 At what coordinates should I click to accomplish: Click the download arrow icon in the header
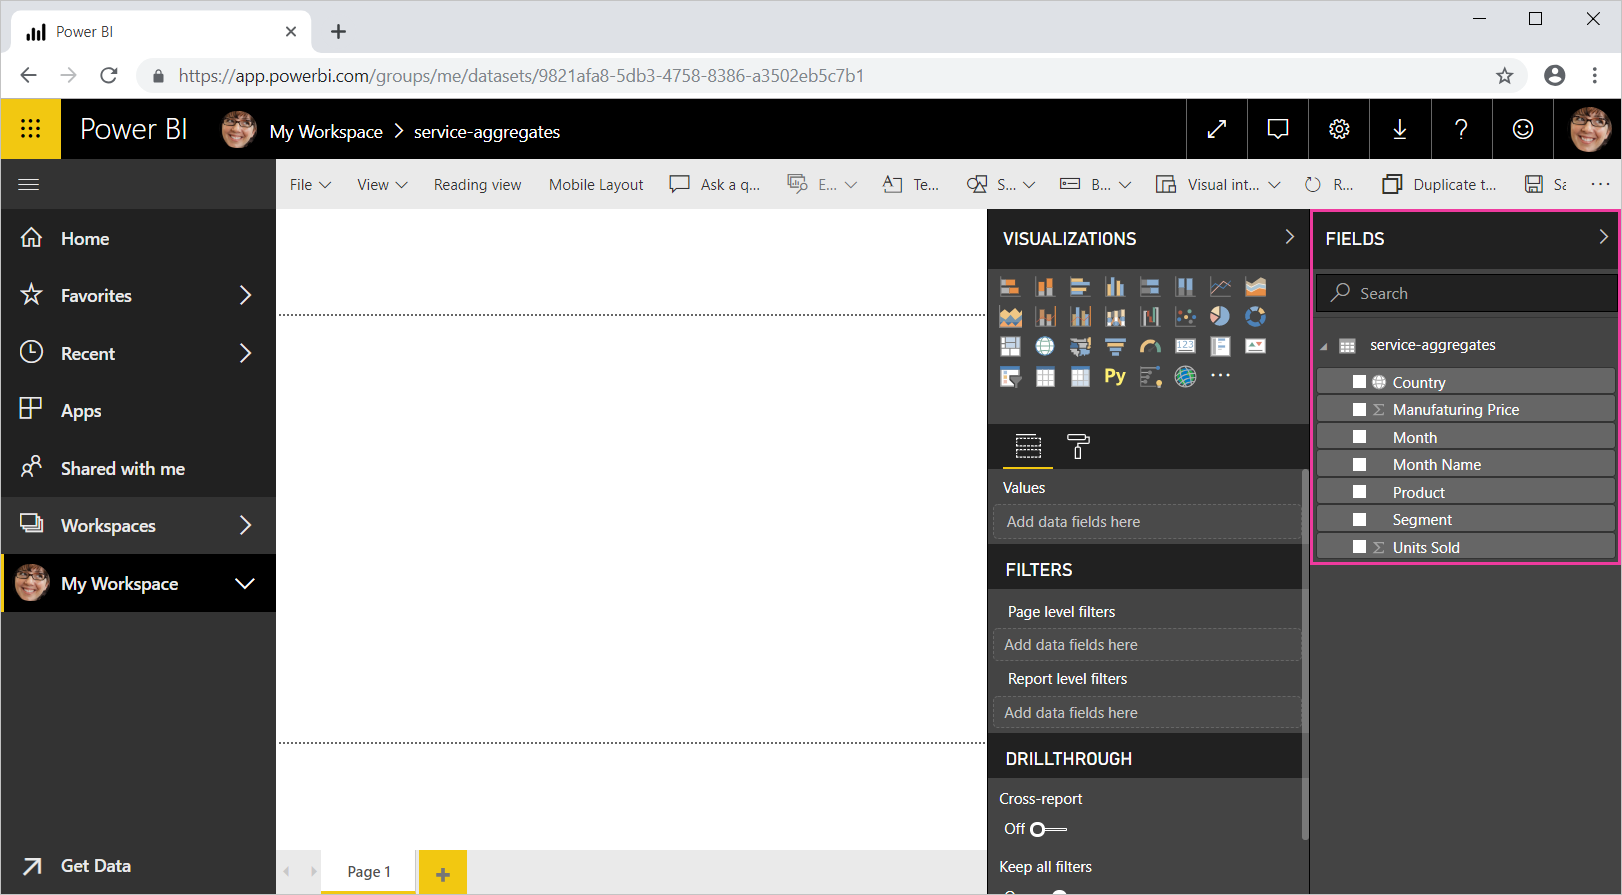1400,129
